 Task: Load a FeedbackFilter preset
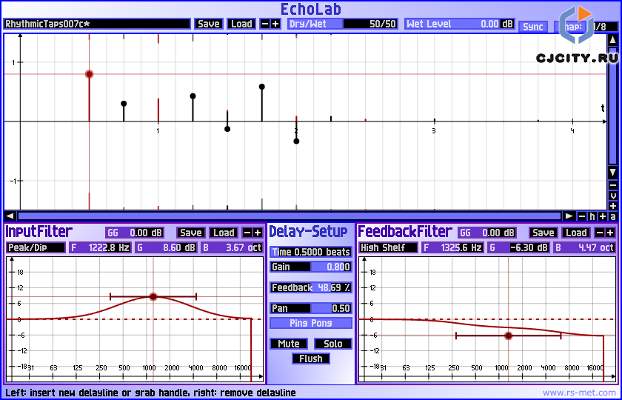(x=576, y=233)
